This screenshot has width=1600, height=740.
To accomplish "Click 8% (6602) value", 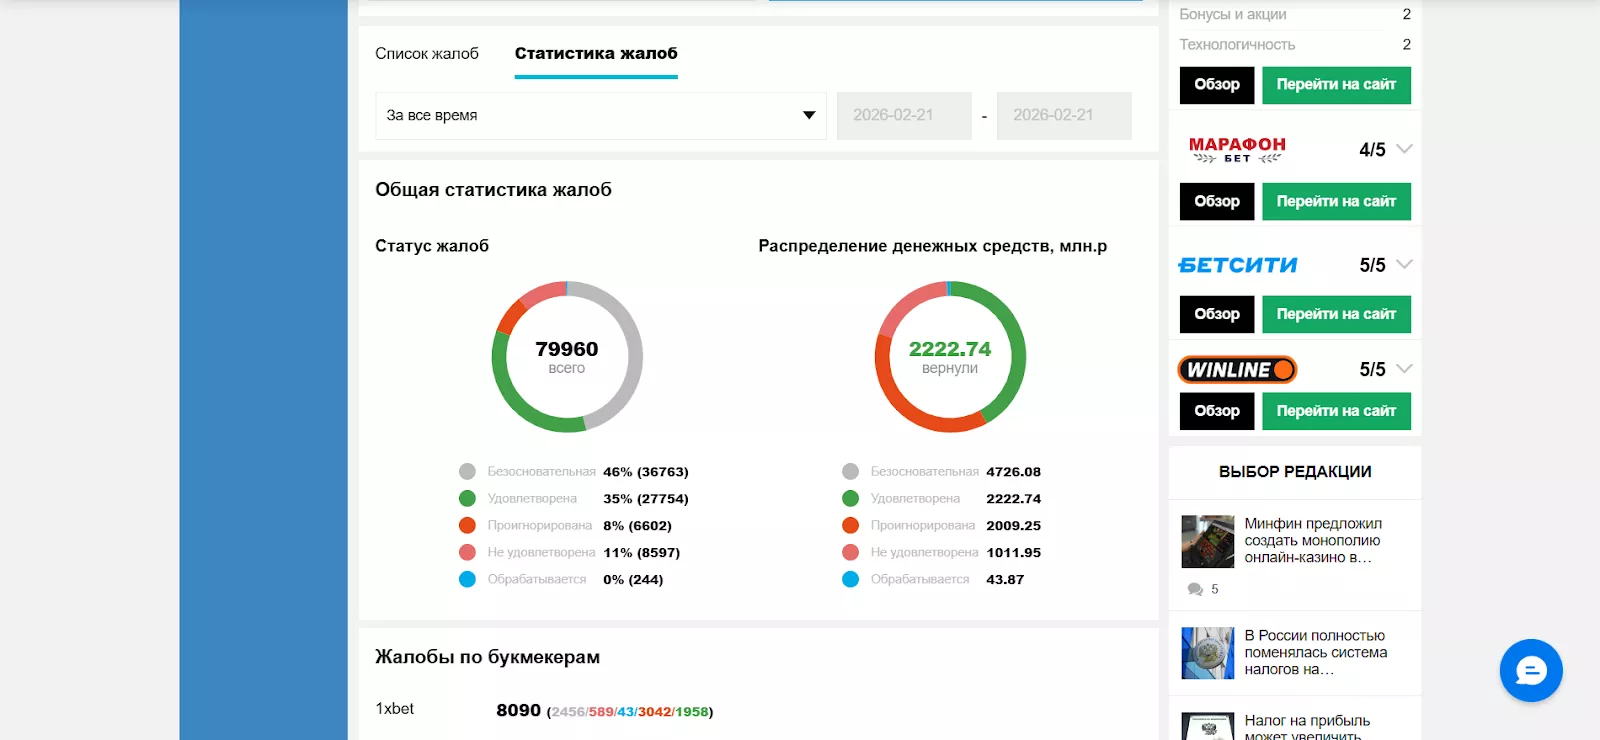I will click(637, 525).
